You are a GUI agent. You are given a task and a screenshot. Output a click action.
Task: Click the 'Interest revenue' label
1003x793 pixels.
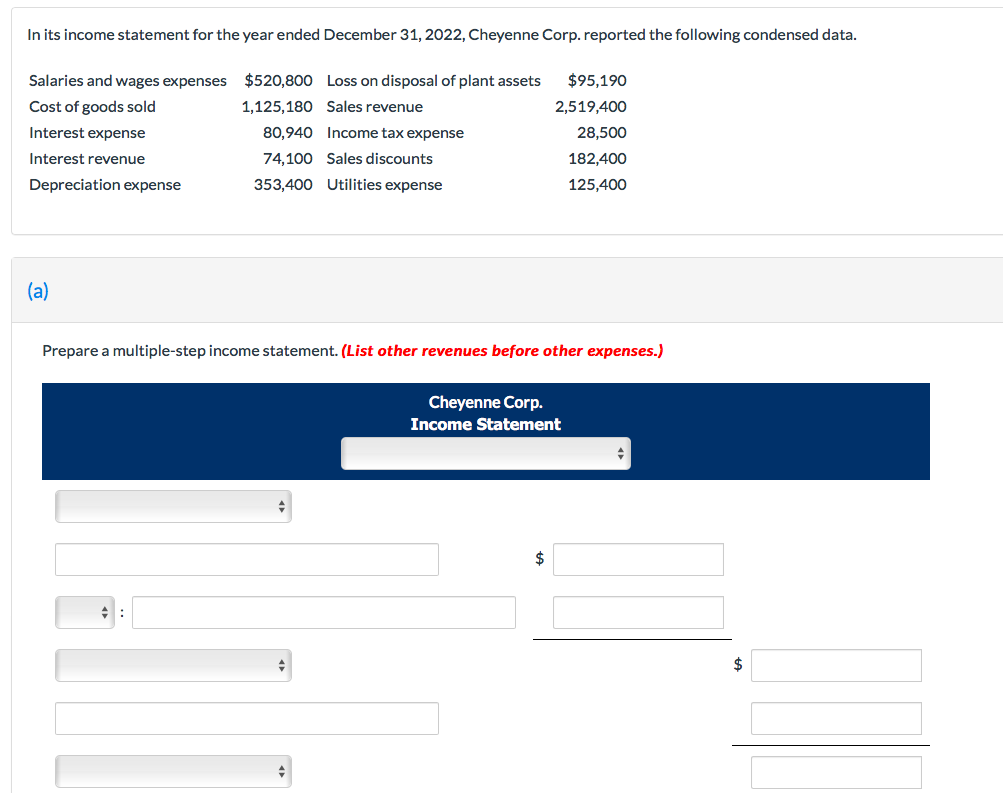coord(87,159)
